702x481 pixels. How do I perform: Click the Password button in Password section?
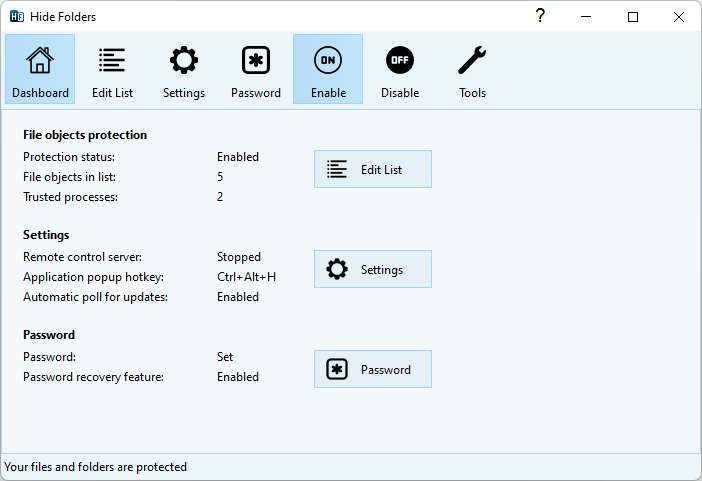click(373, 369)
